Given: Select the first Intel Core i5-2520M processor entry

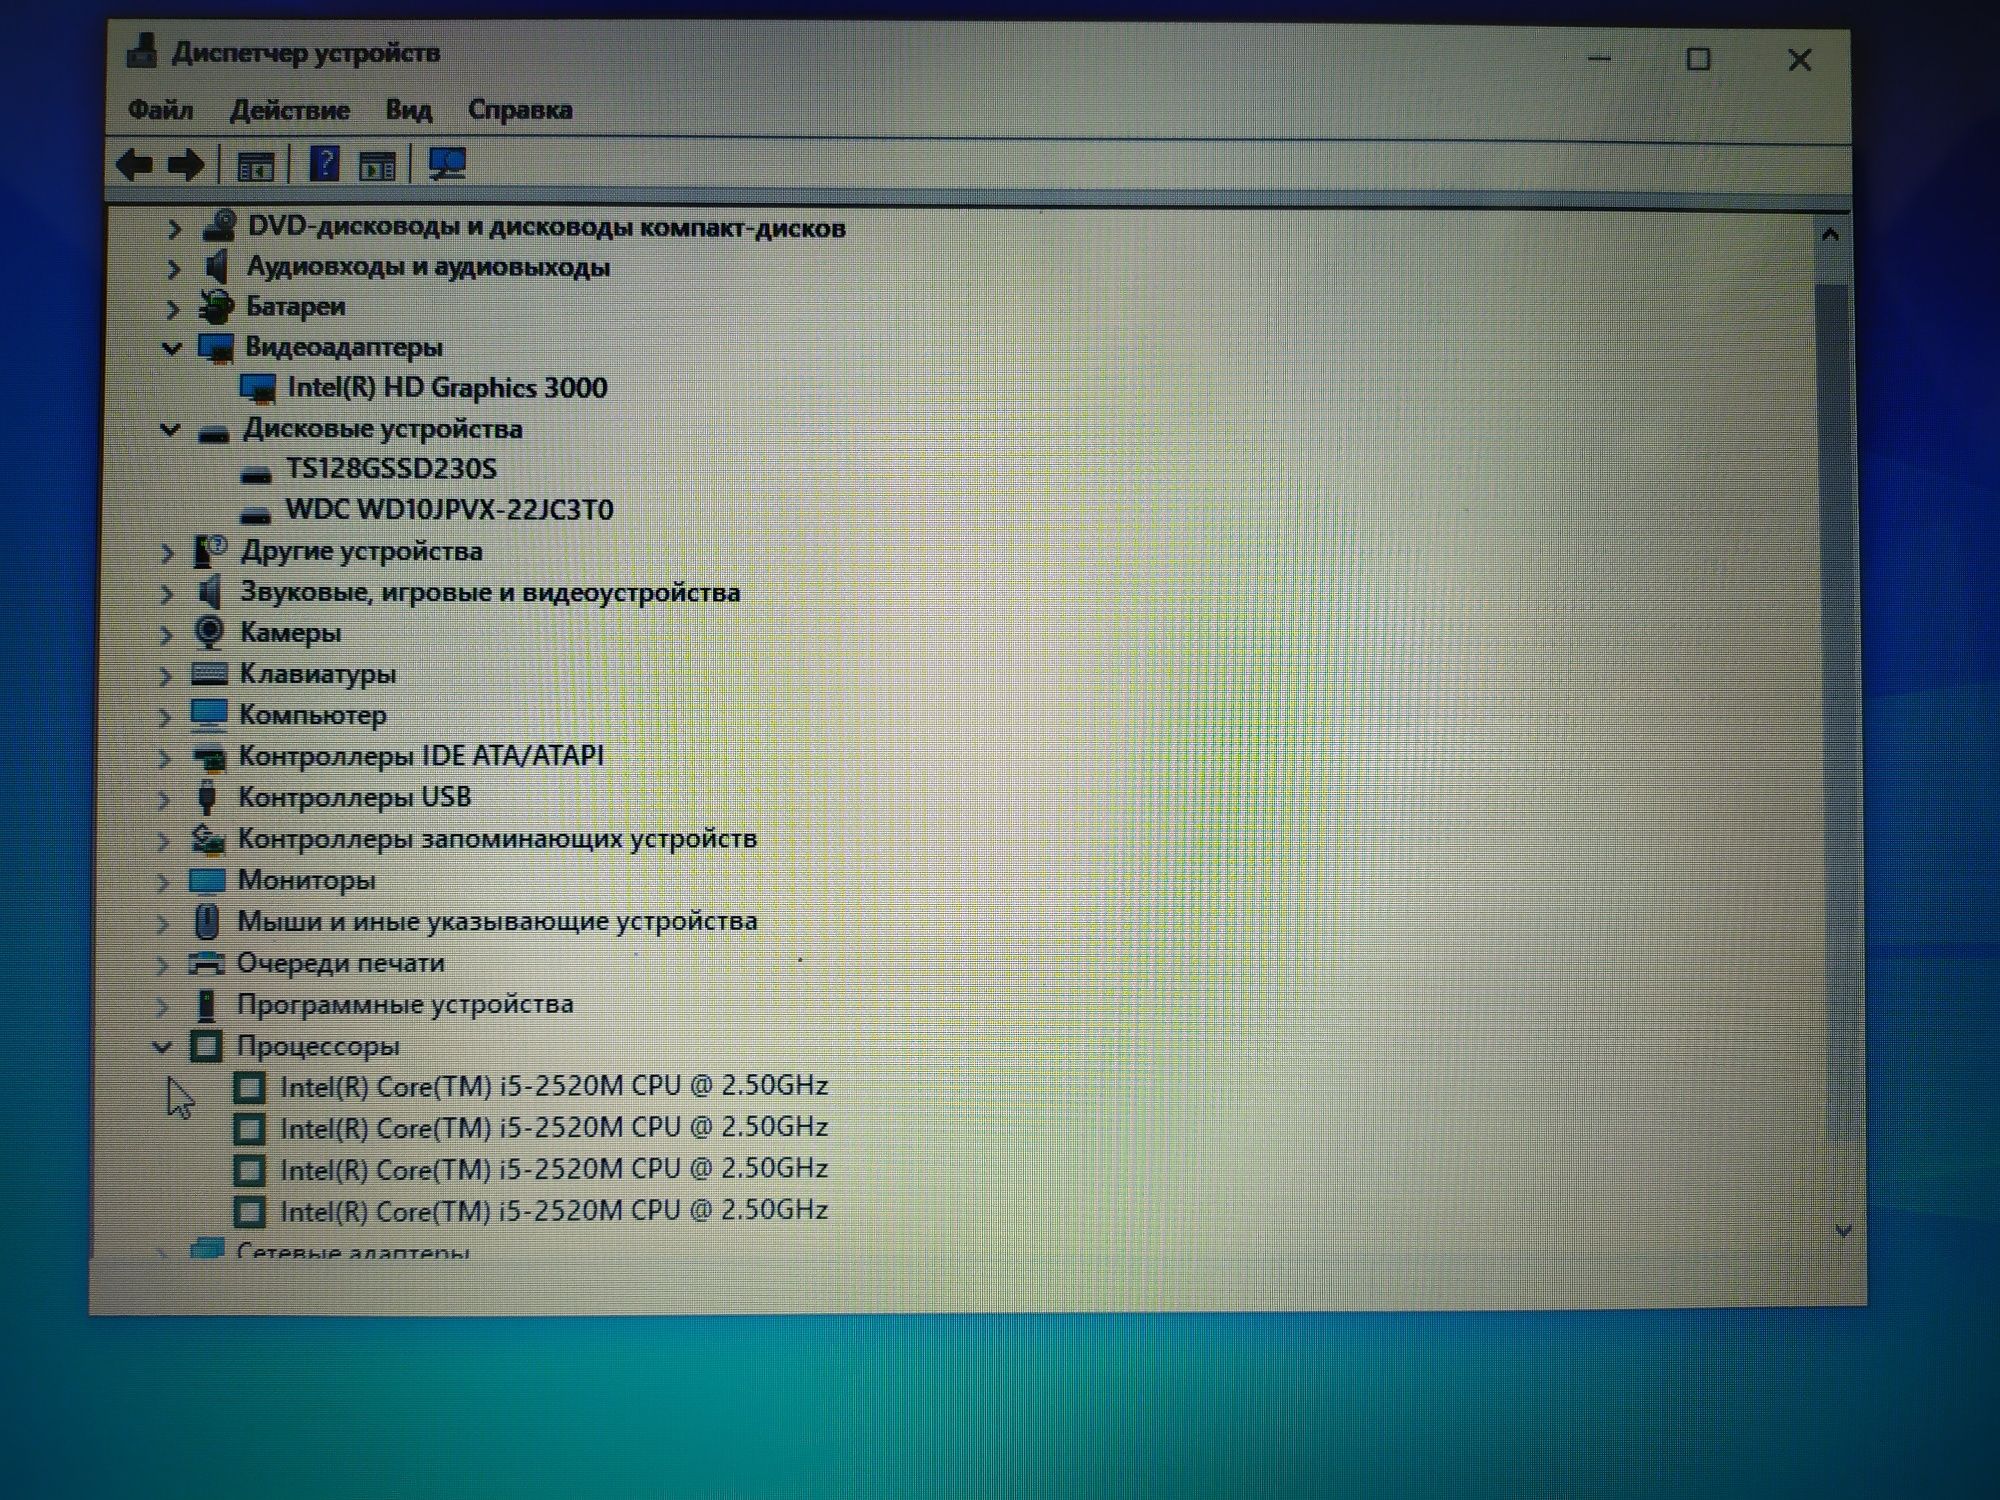Looking at the screenshot, I should (x=553, y=1086).
